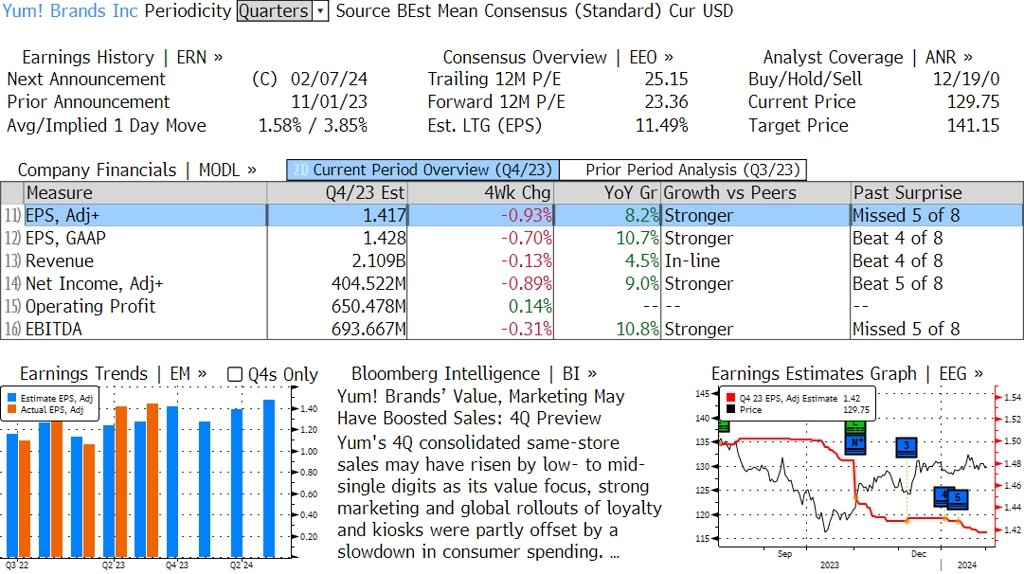Click the In-line peer growth for Revenue
This screenshot has height=574, width=1024.
[692, 261]
